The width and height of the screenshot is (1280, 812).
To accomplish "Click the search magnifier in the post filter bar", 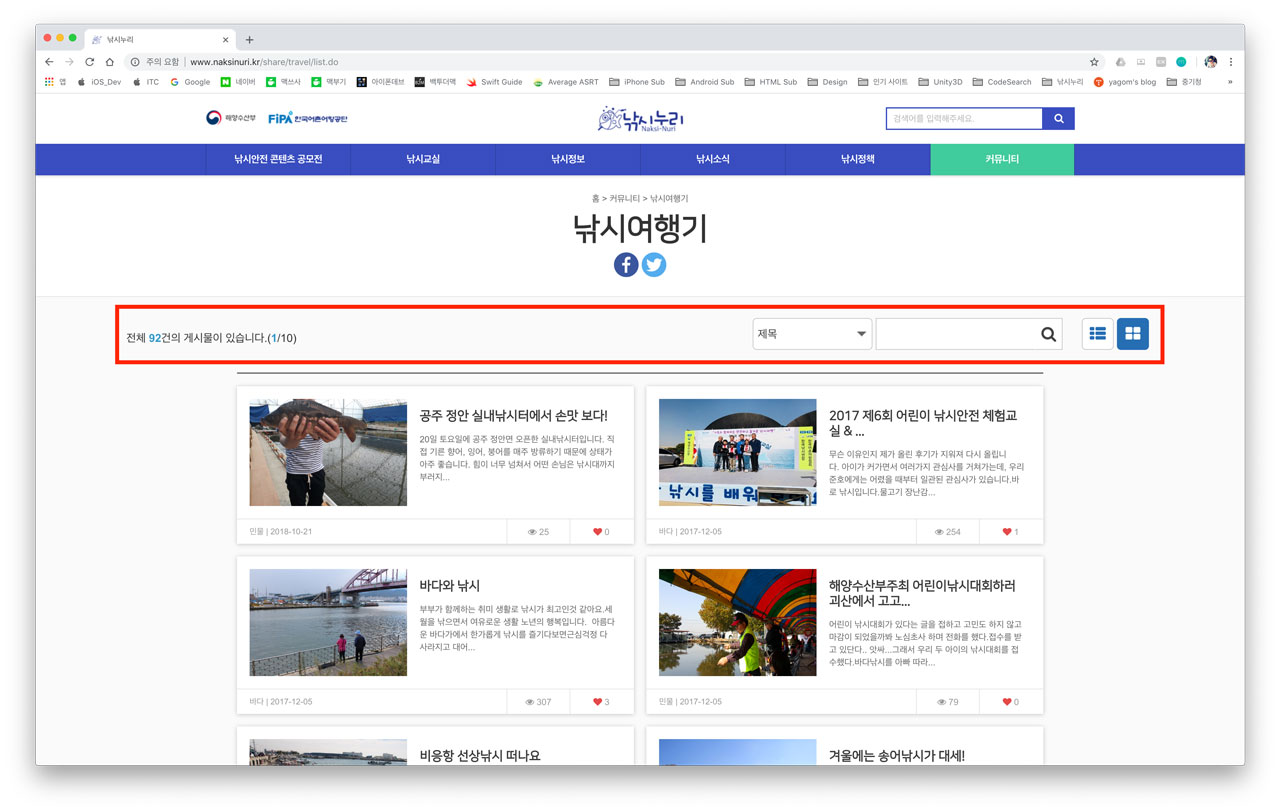I will 1048,333.
